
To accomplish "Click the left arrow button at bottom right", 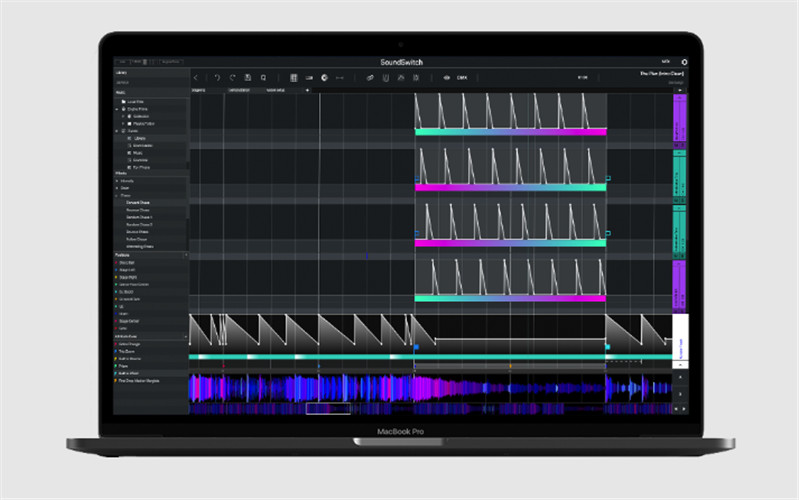I will click(x=676, y=409).
